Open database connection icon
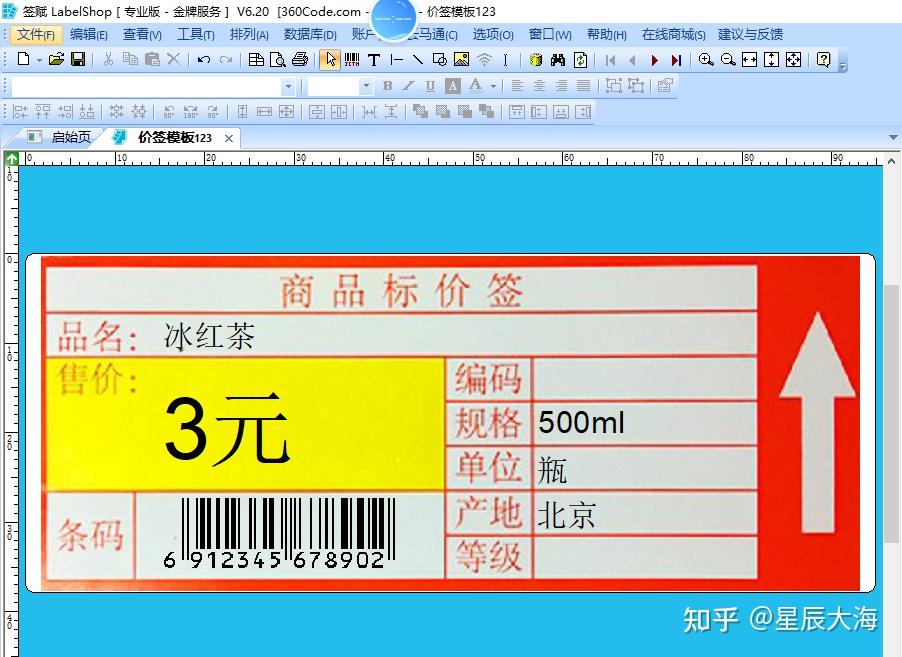Viewport: 902px width, 657px height. point(534,60)
